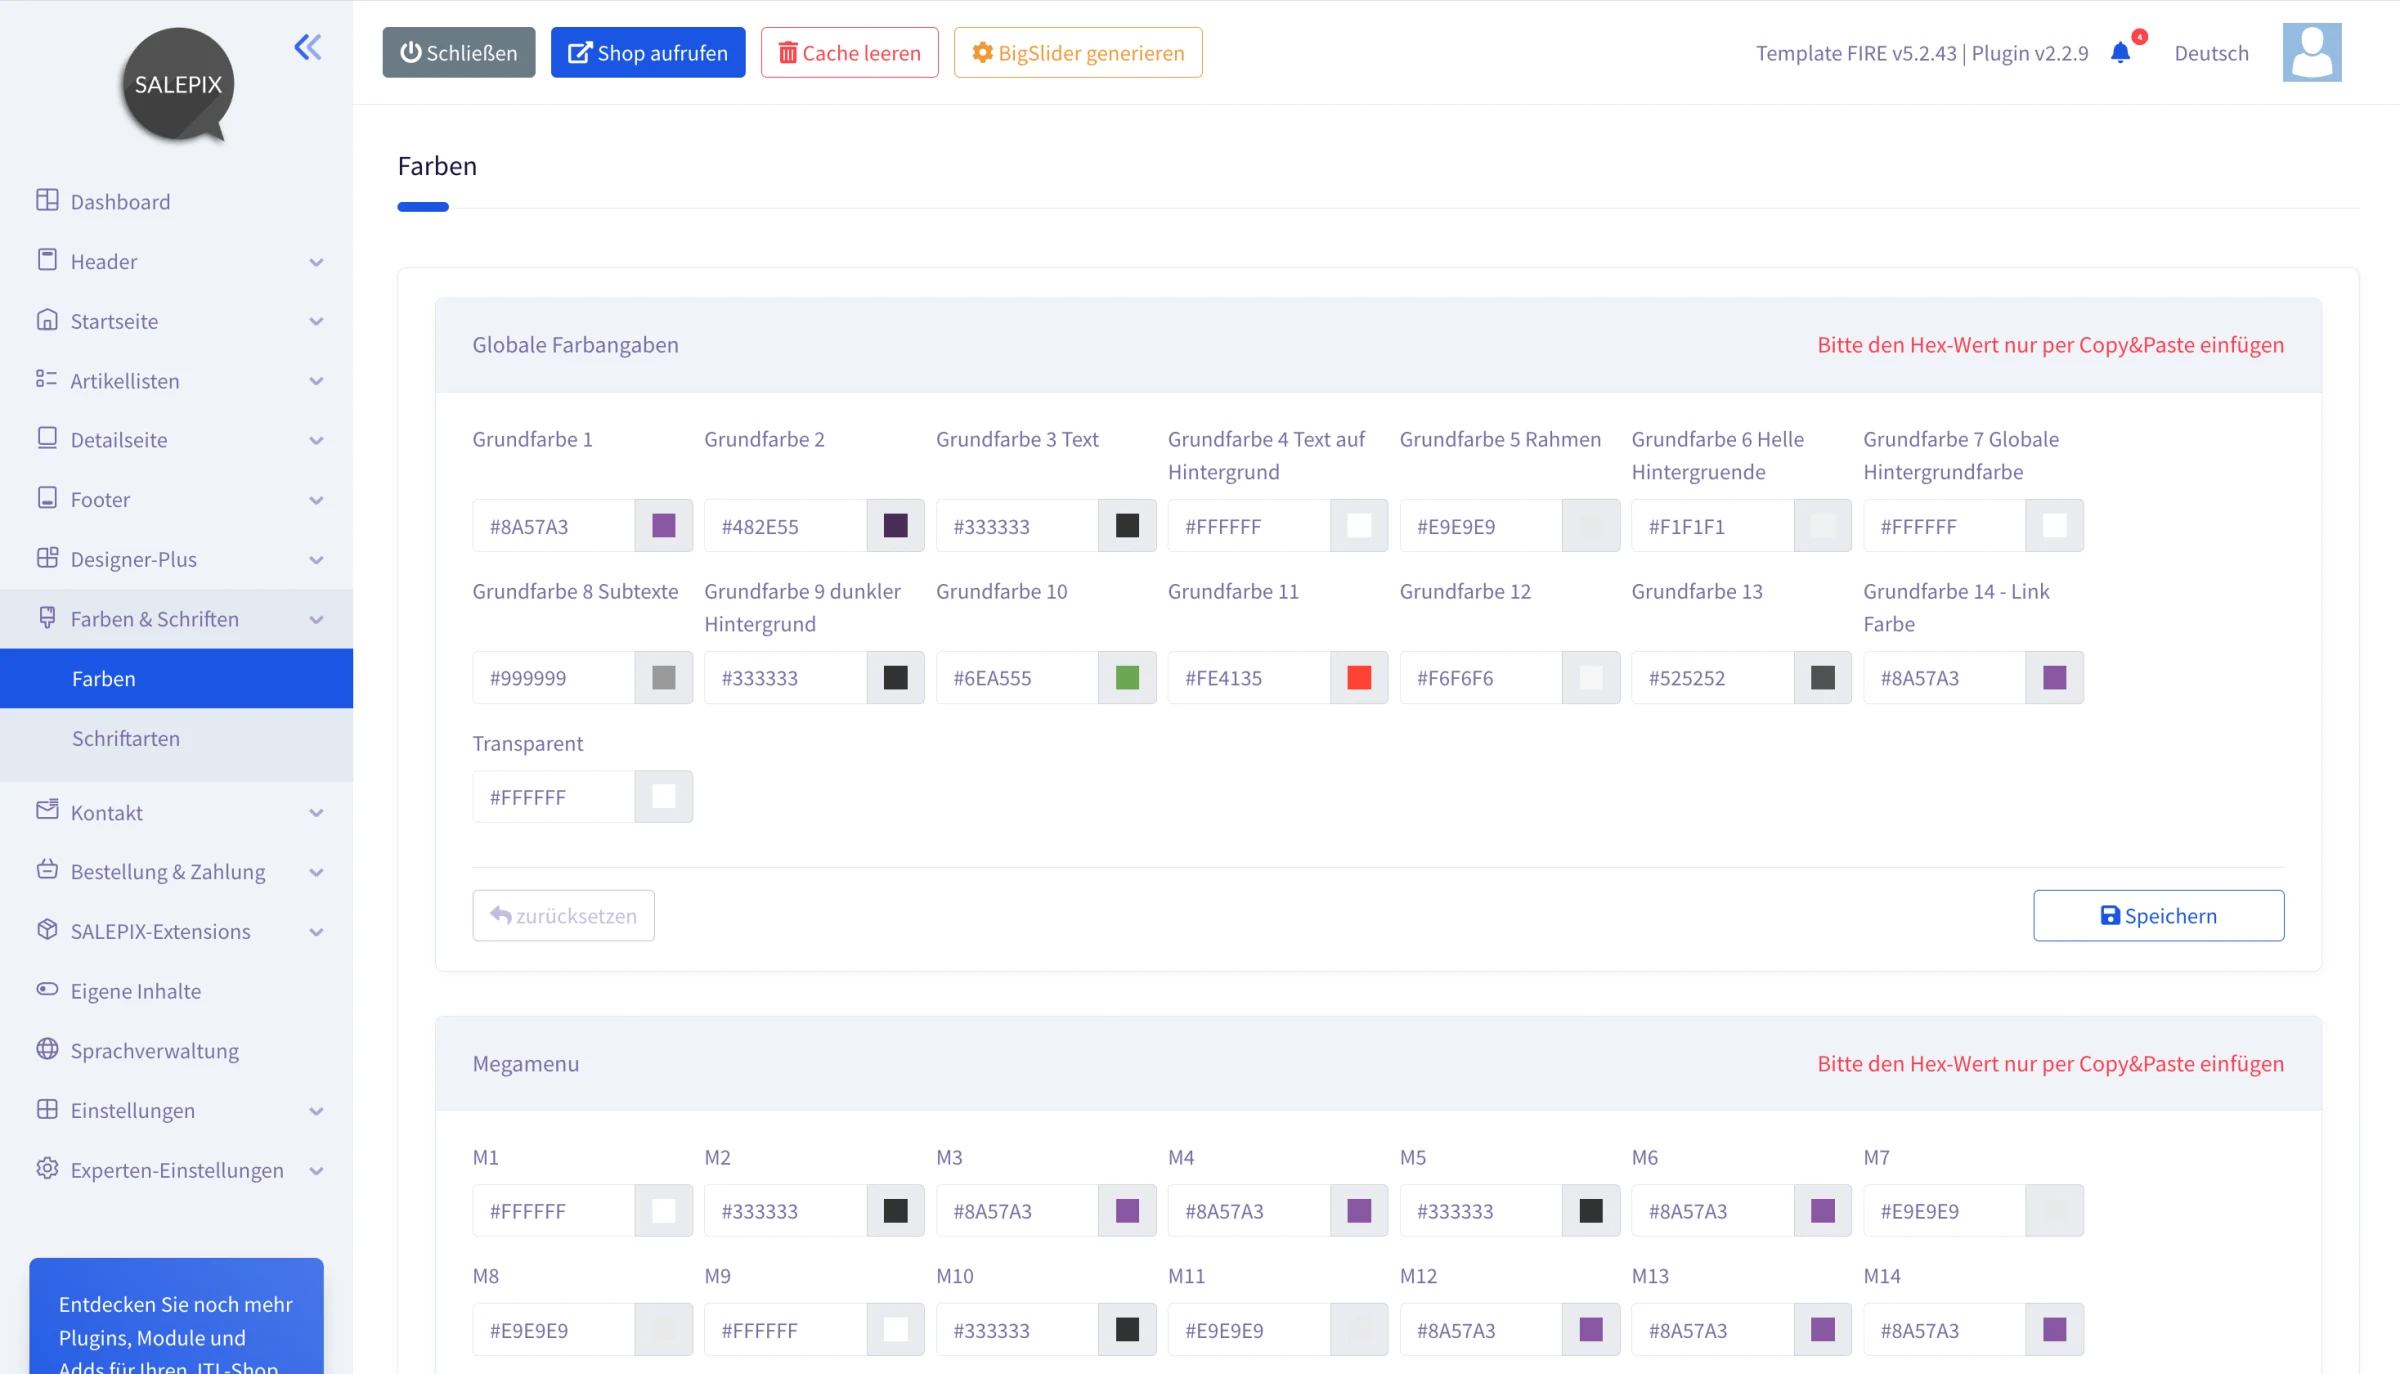The width and height of the screenshot is (2400, 1374).
Task: Click the Designer-Plus icon
Action: click(47, 558)
